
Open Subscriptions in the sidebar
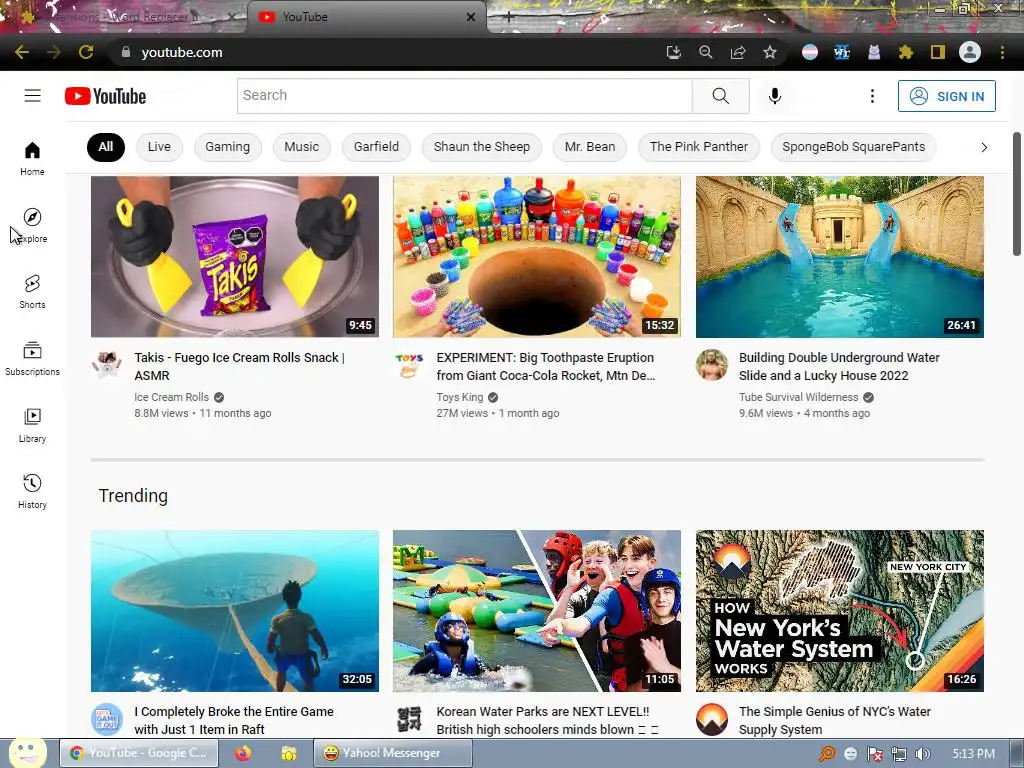coord(32,359)
